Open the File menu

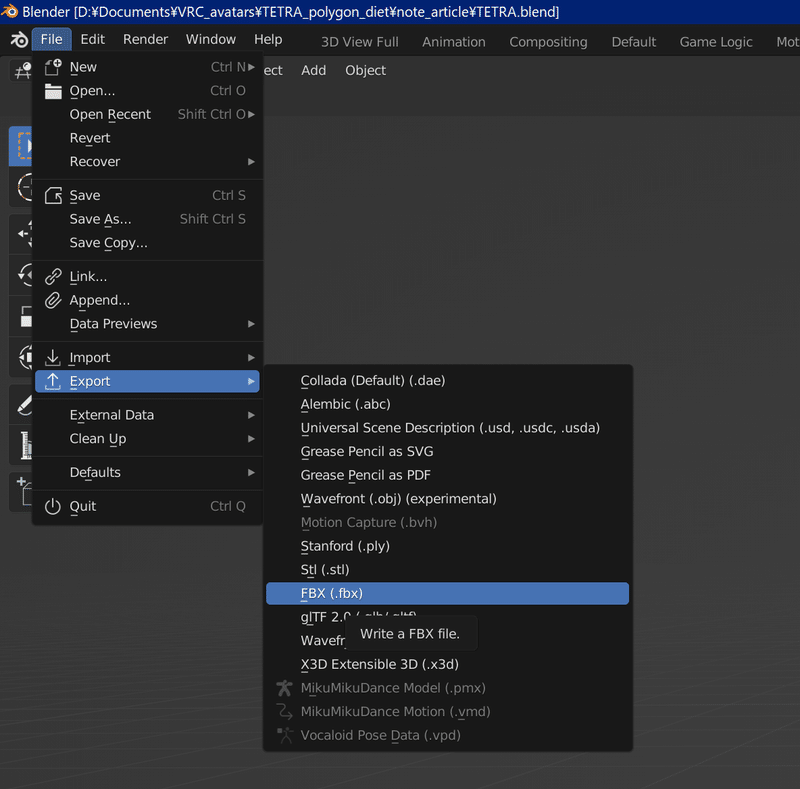[52, 39]
